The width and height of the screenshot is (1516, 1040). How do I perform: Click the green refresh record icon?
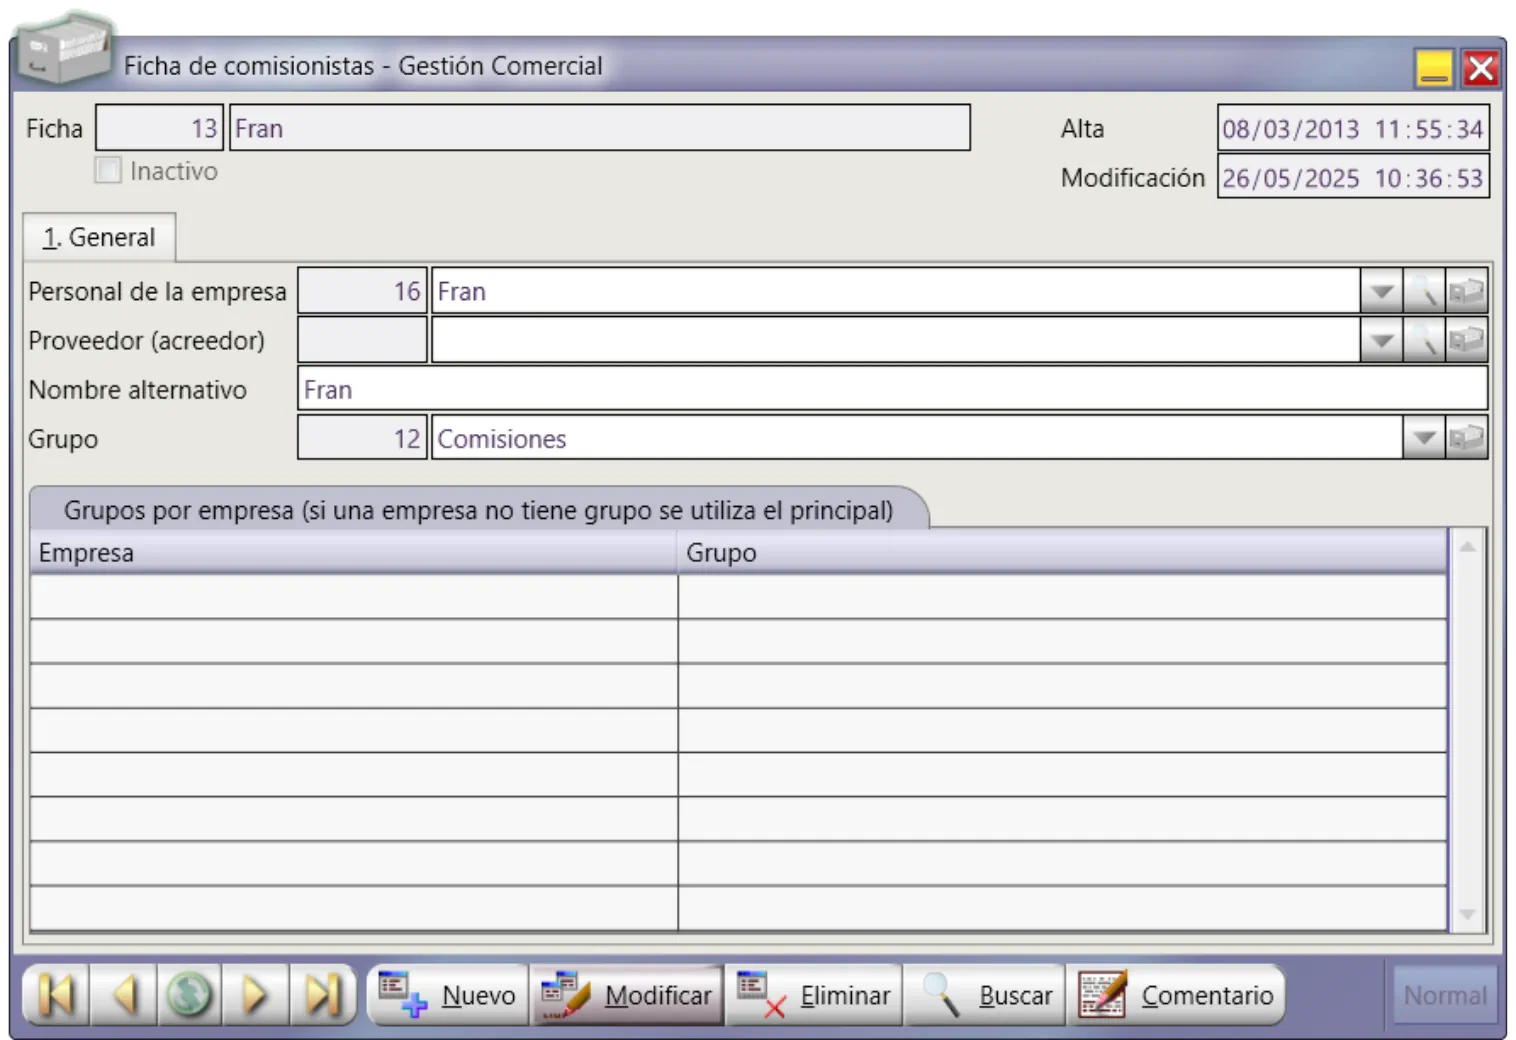pyautogui.click(x=190, y=995)
